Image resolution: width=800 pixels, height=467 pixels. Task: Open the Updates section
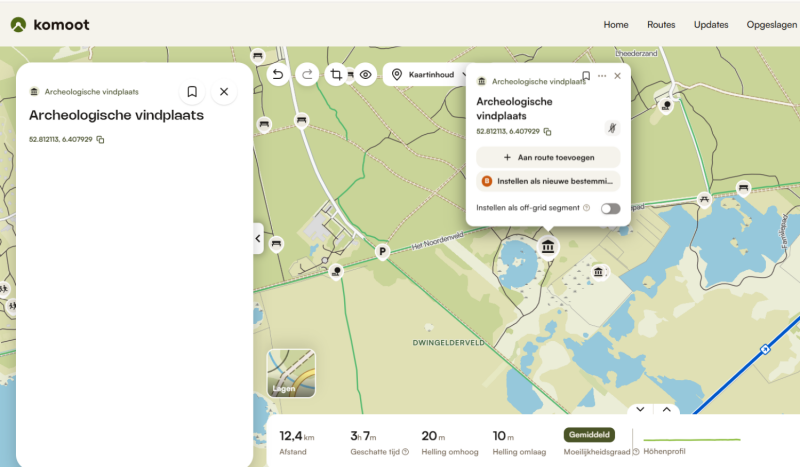coord(711,24)
